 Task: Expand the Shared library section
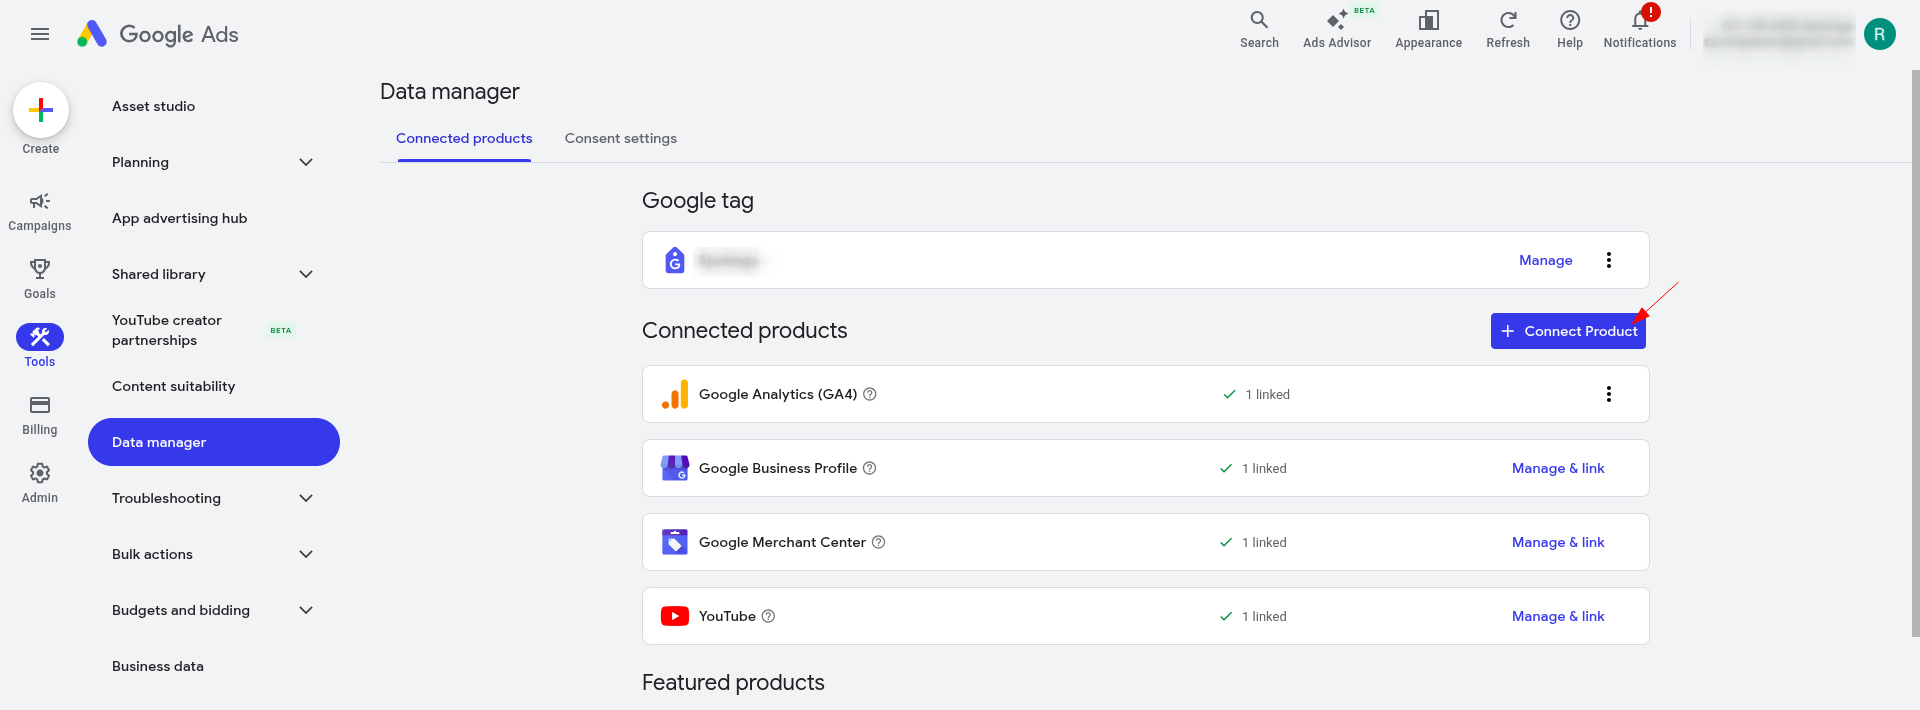(306, 274)
